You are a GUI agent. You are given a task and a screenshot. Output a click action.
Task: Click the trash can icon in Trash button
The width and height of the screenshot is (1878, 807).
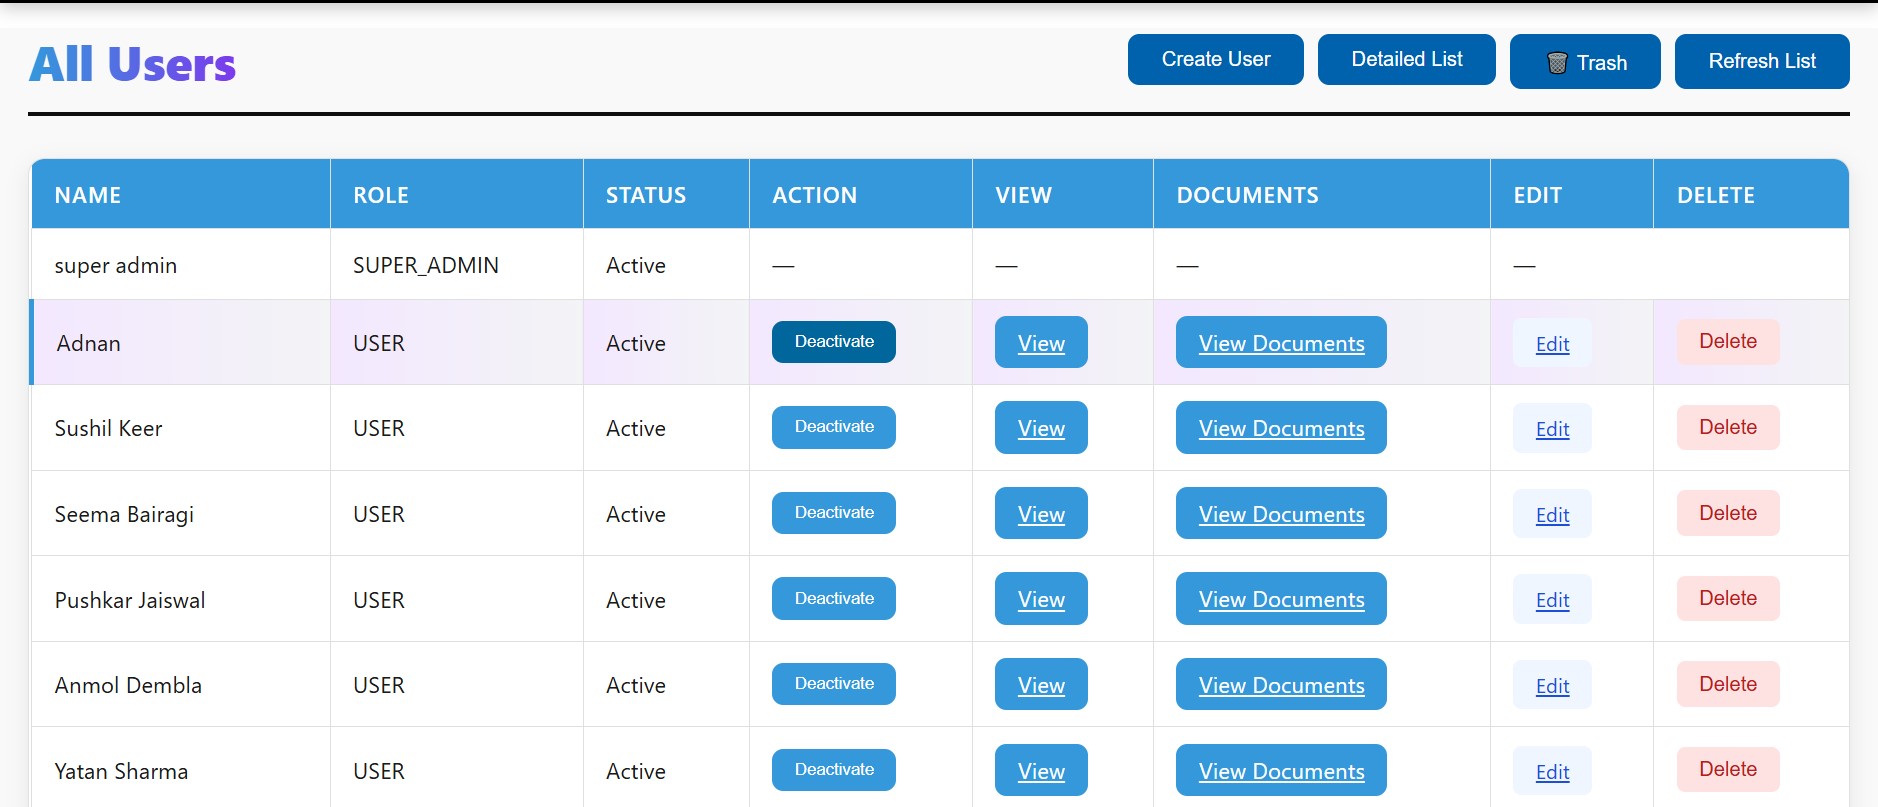[1557, 63]
